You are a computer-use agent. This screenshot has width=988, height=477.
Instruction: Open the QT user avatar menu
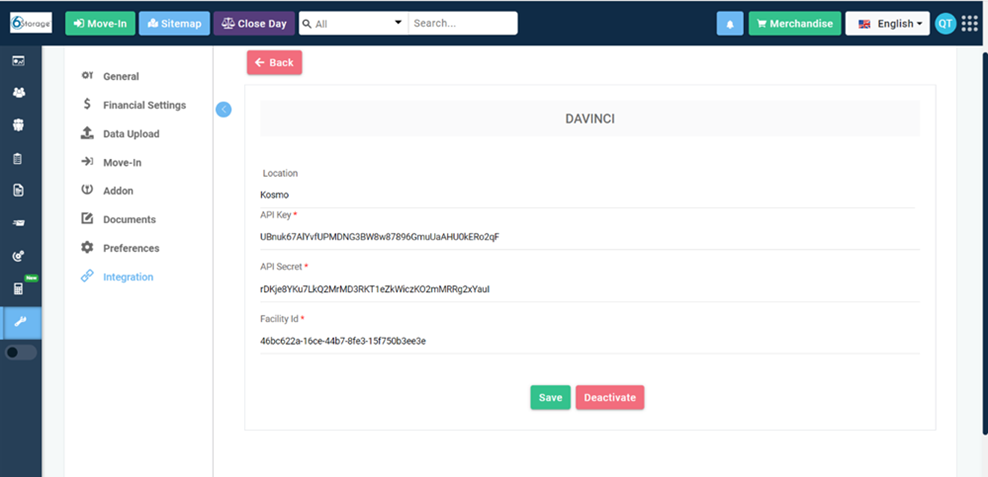coord(945,24)
